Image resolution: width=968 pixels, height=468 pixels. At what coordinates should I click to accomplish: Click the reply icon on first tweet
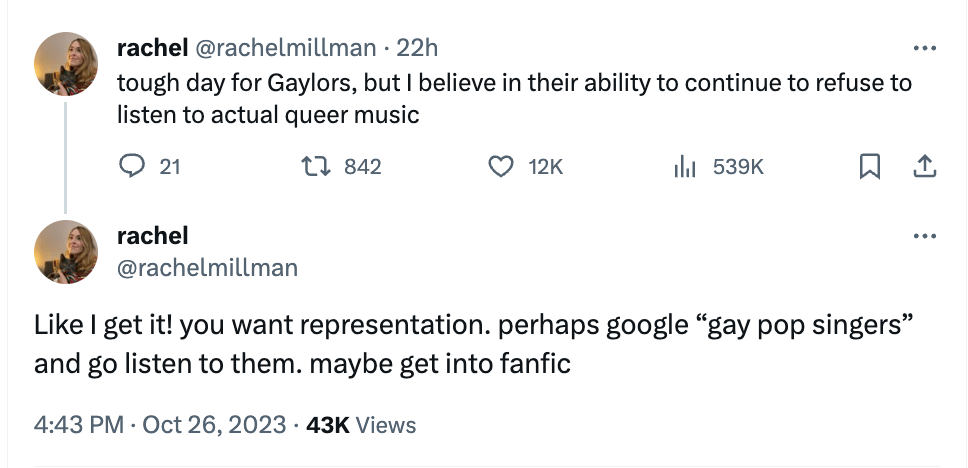132,167
